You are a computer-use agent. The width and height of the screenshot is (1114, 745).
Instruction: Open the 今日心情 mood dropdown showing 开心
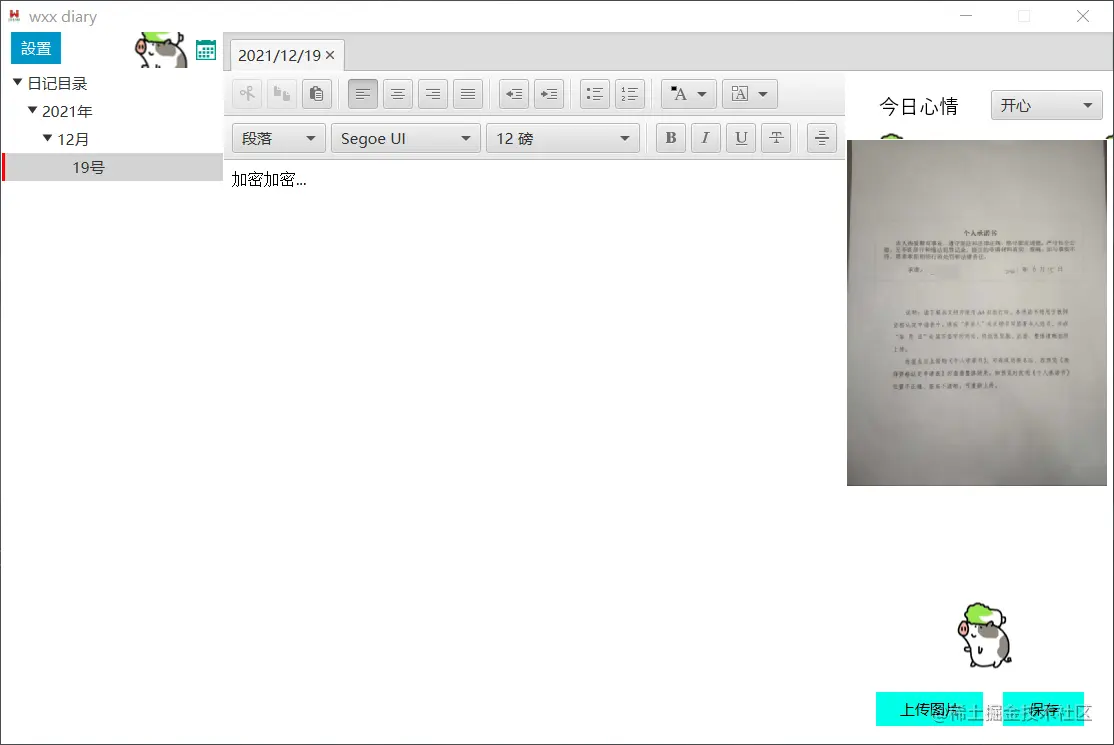1047,105
